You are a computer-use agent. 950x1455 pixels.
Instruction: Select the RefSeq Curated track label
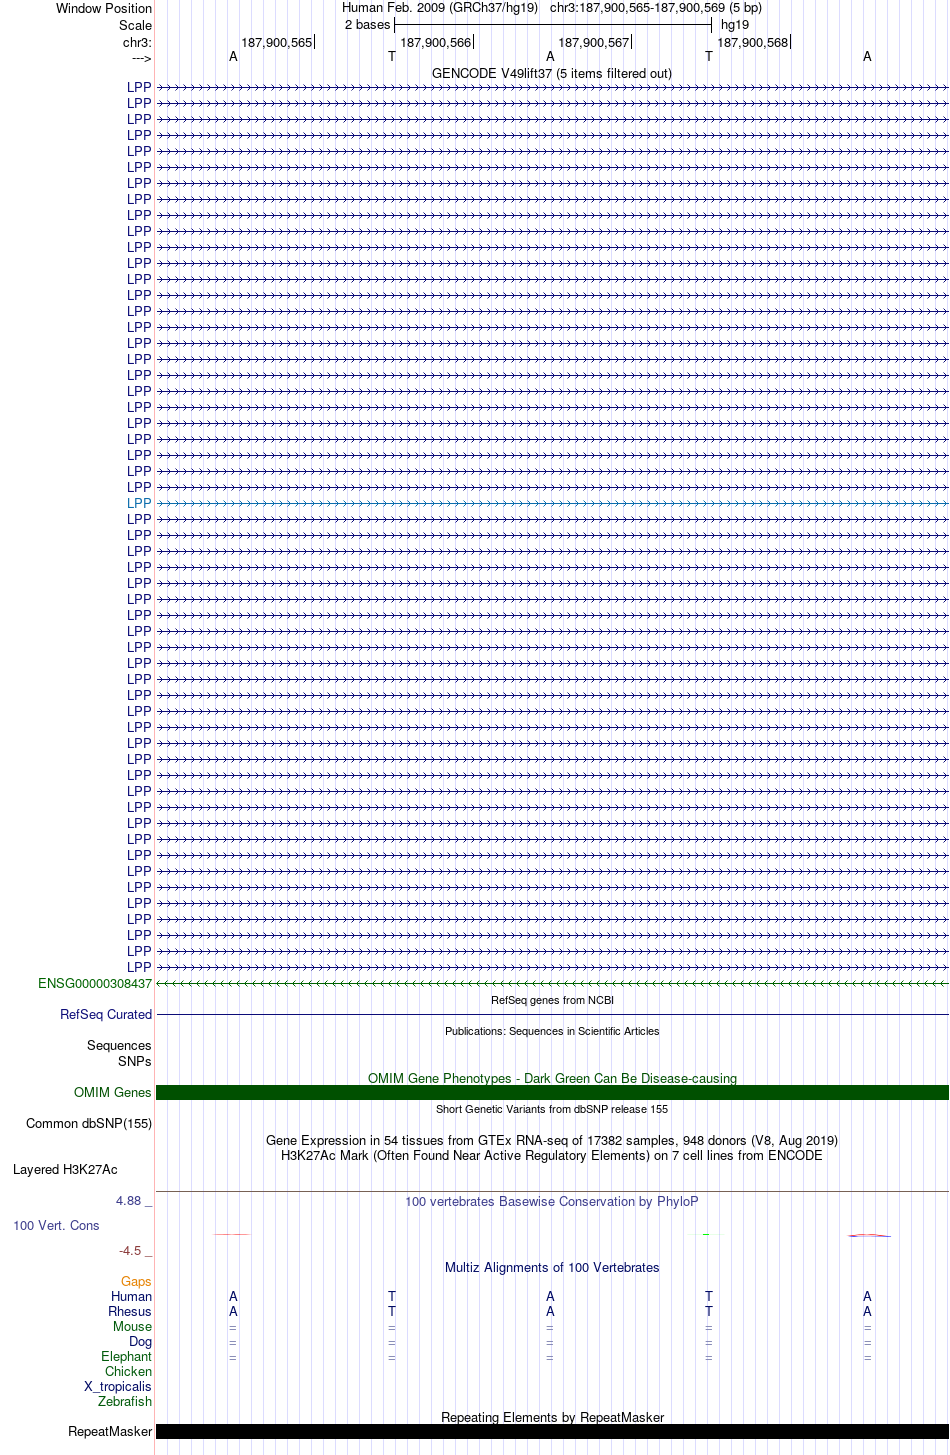tap(106, 1014)
